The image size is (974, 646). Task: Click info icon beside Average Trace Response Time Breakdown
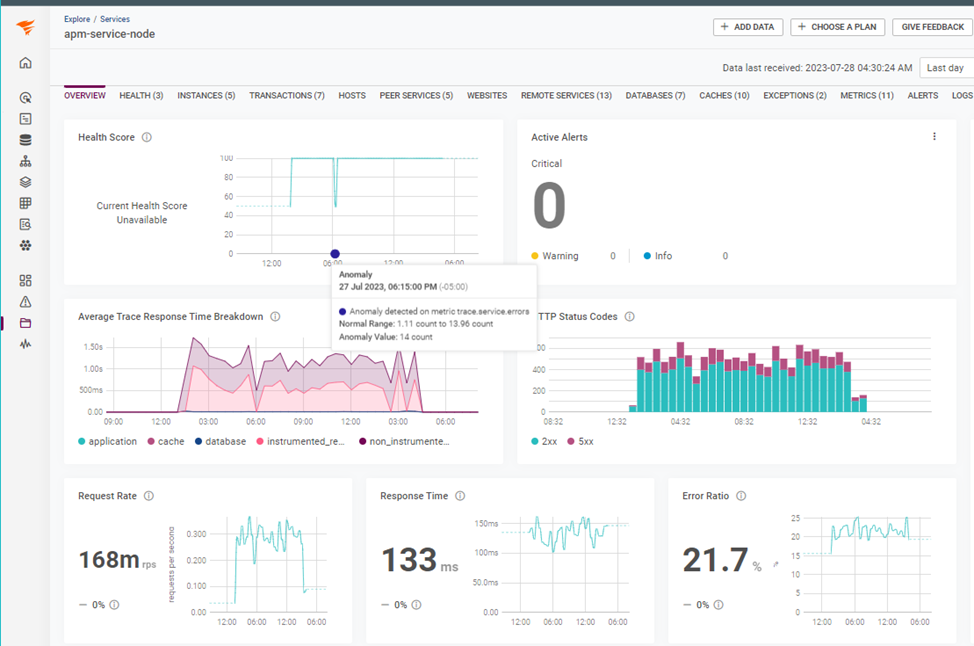click(x=275, y=317)
